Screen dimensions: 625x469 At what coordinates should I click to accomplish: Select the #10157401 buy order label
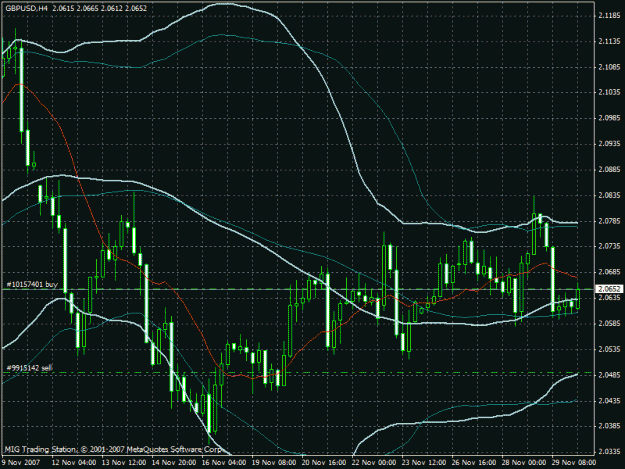[32, 285]
